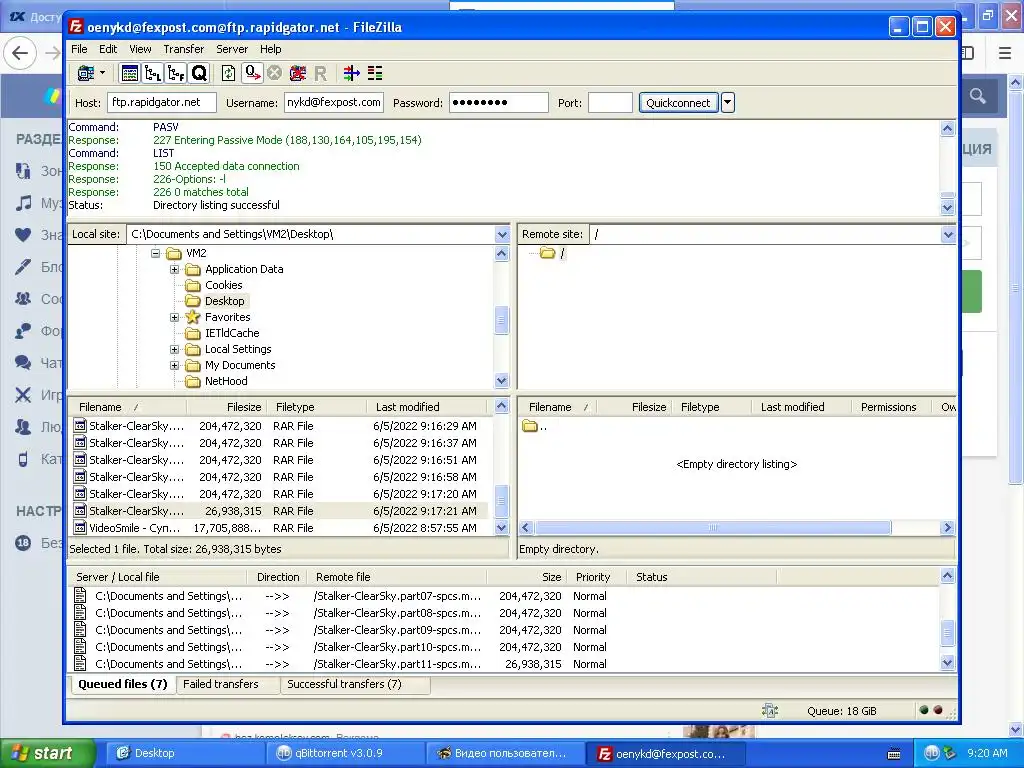The height and width of the screenshot is (768, 1024).
Task: Open the Remote site path dropdown
Action: point(948,234)
